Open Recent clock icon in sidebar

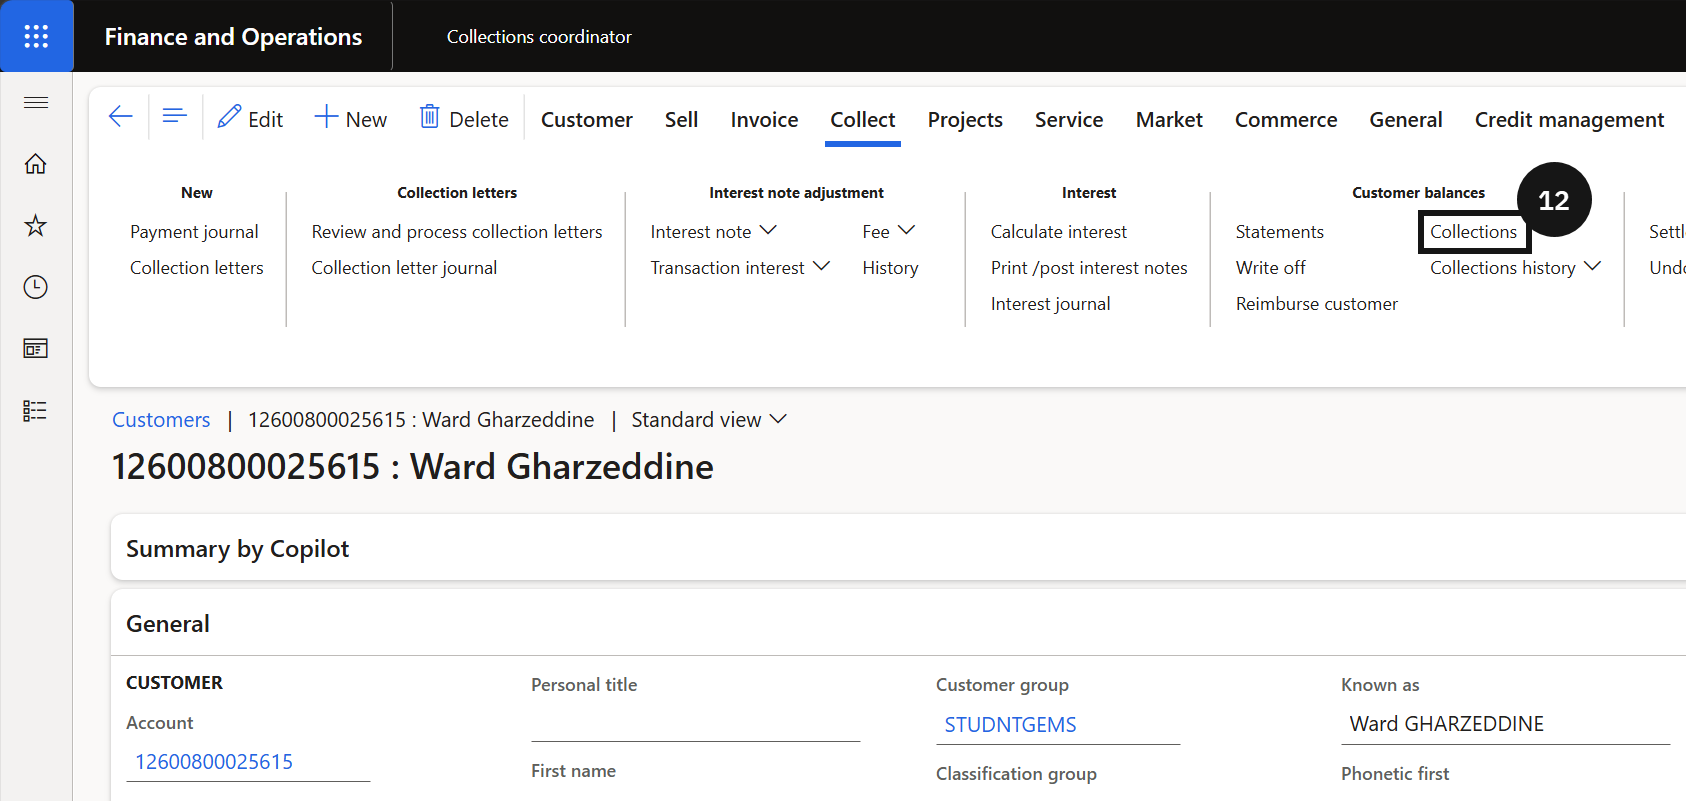pos(36,287)
